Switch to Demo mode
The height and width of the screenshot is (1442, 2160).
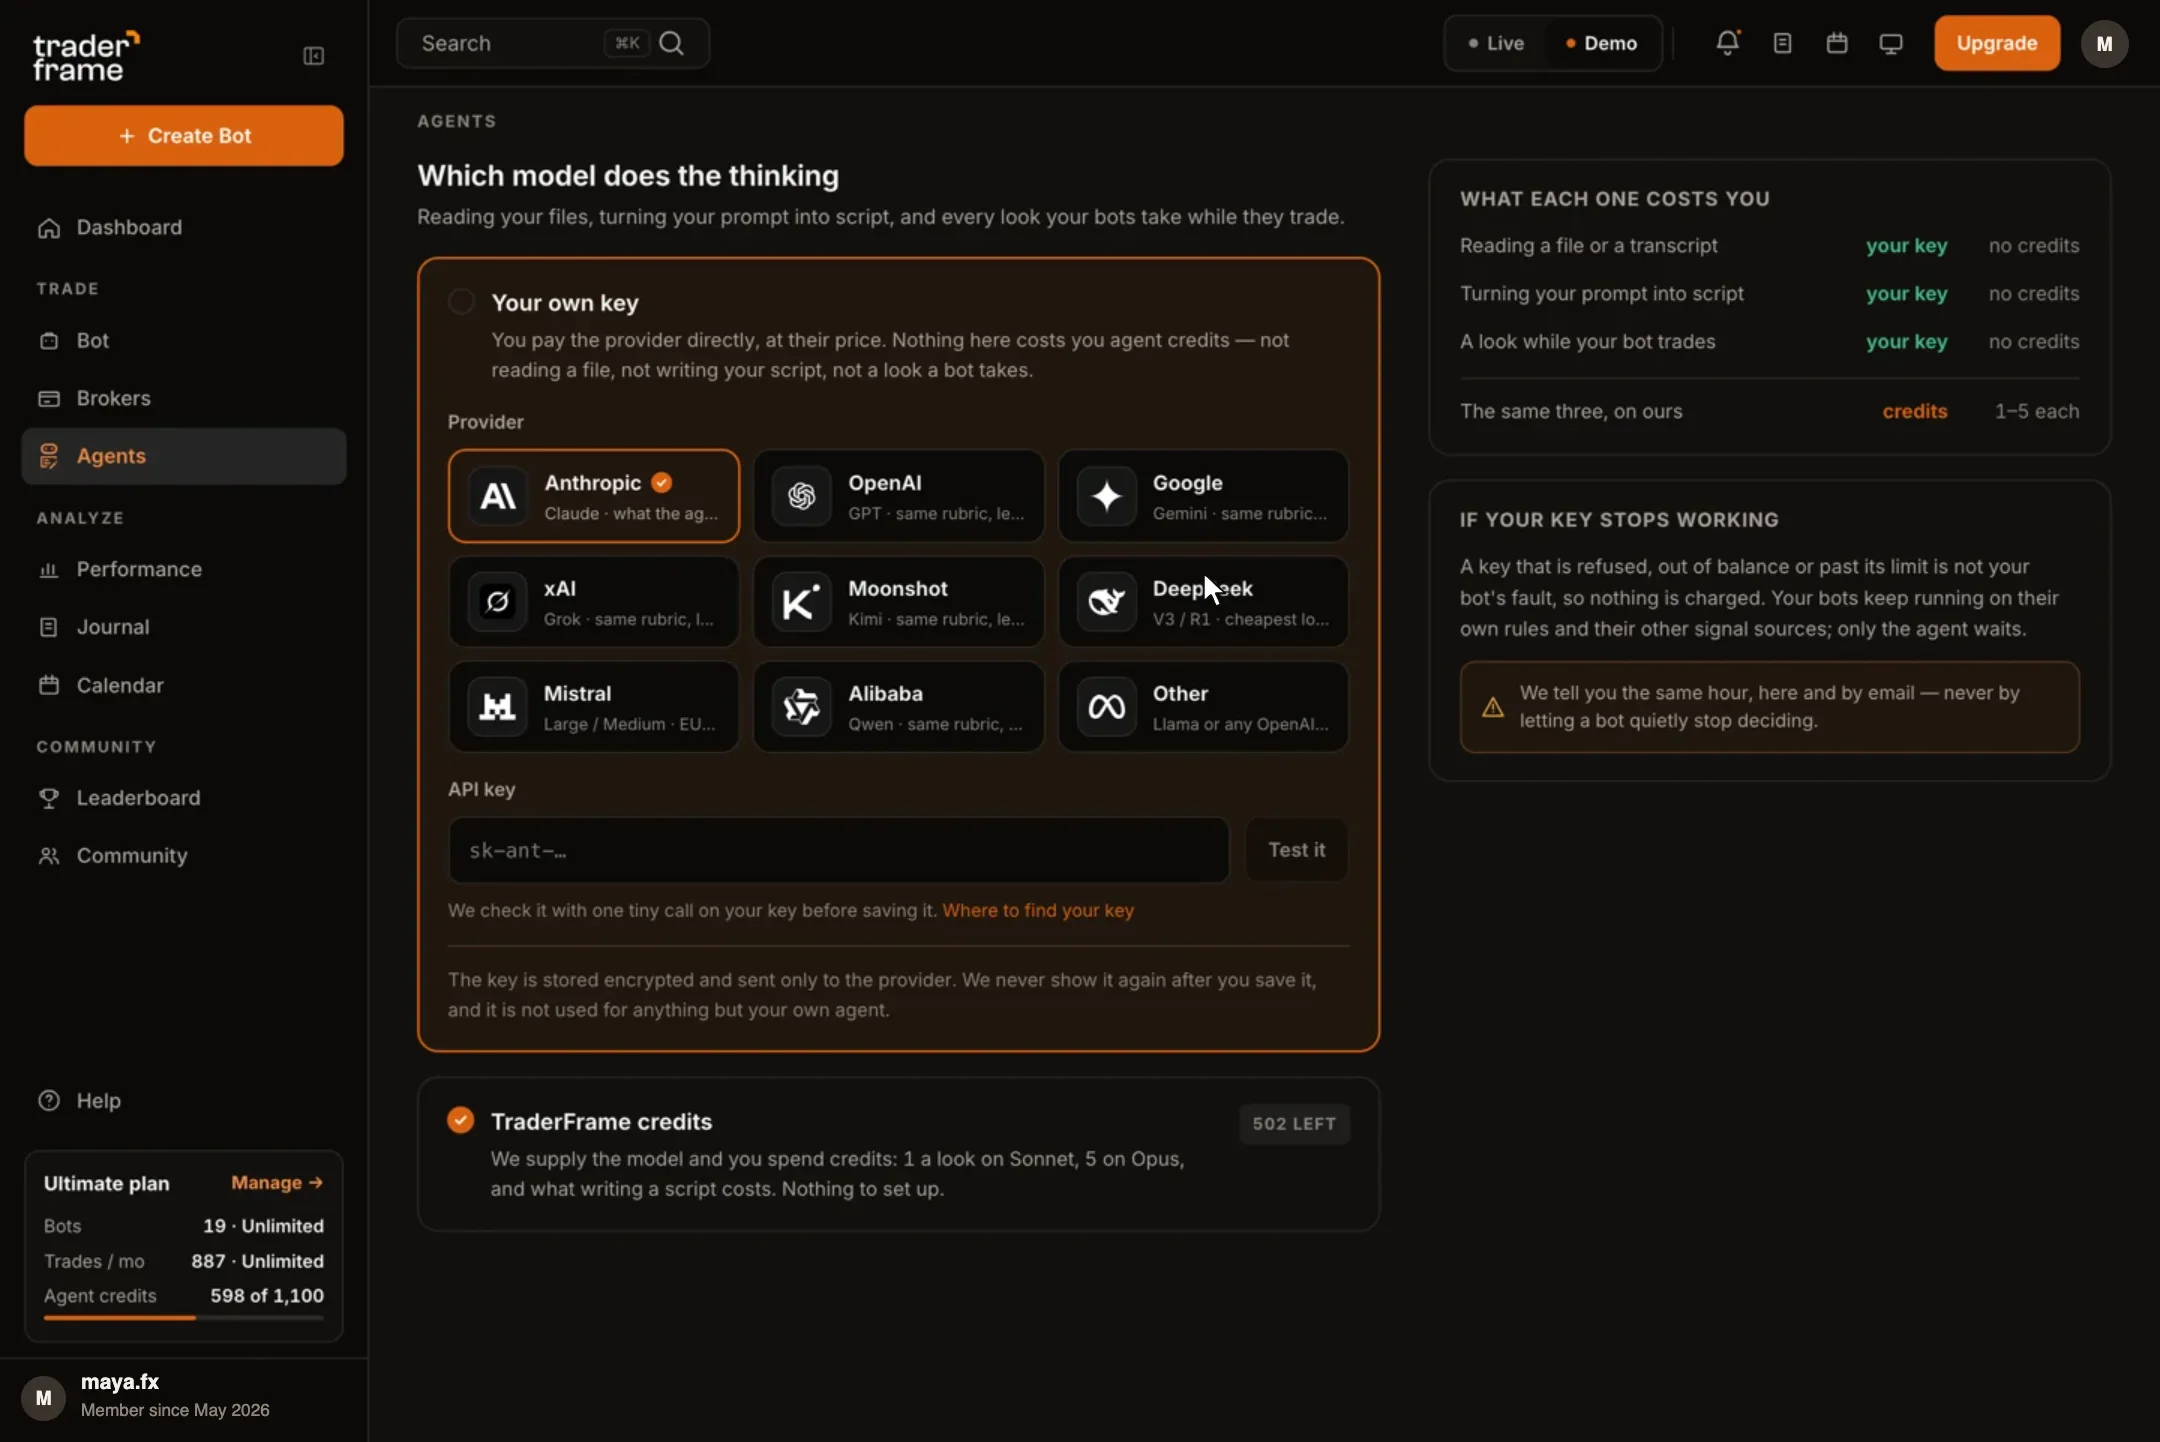[x=1601, y=43]
